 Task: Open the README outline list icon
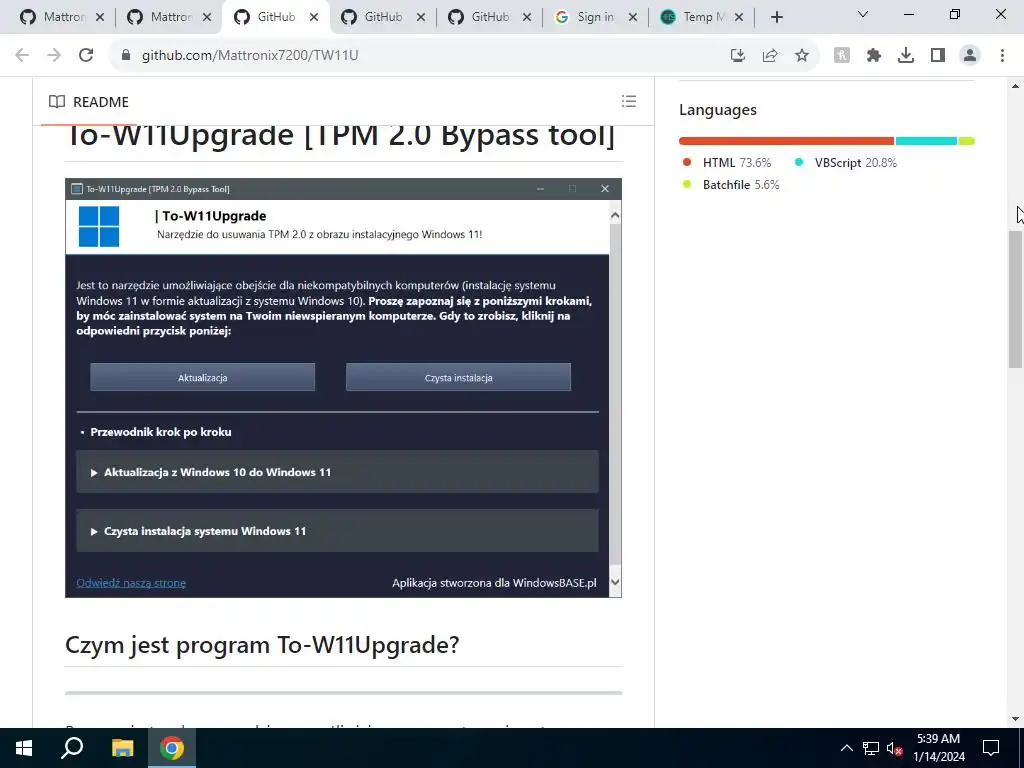[629, 101]
